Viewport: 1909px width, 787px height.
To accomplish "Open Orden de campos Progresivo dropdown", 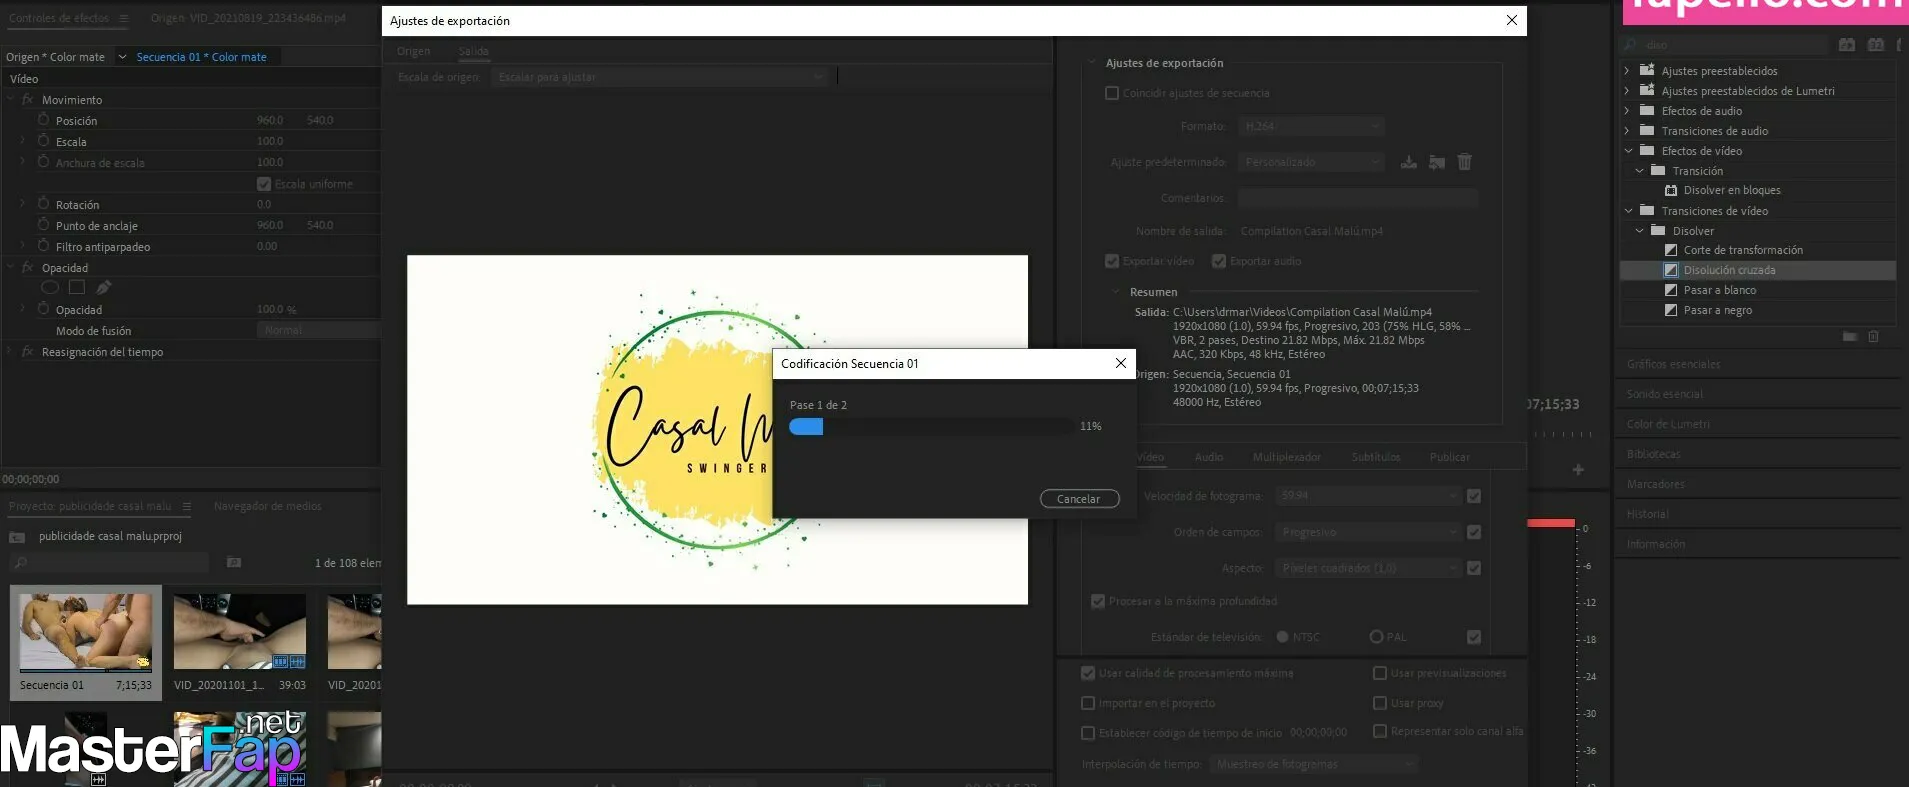I will click(1368, 532).
